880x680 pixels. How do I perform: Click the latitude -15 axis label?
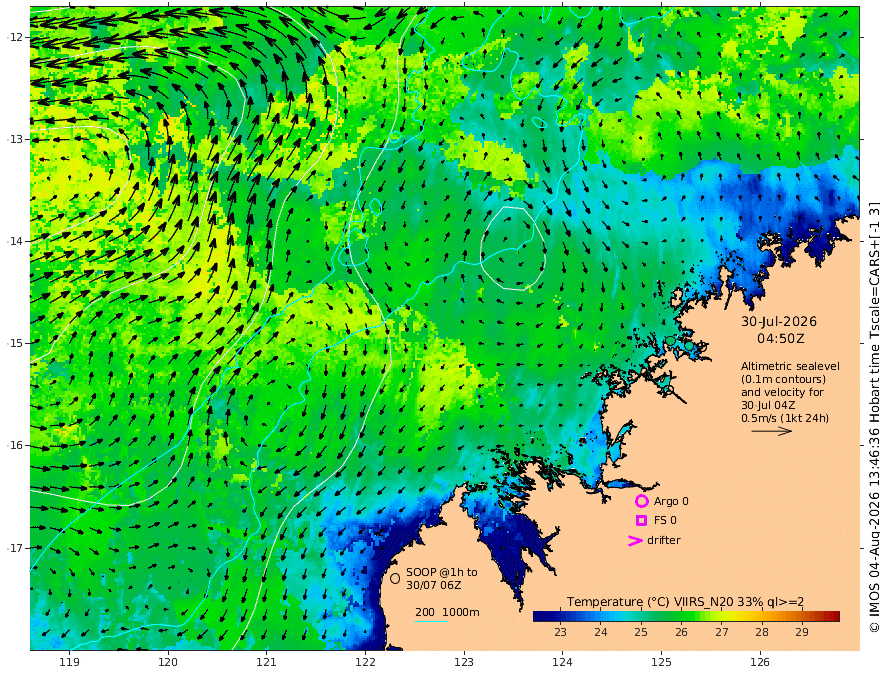pos(15,343)
